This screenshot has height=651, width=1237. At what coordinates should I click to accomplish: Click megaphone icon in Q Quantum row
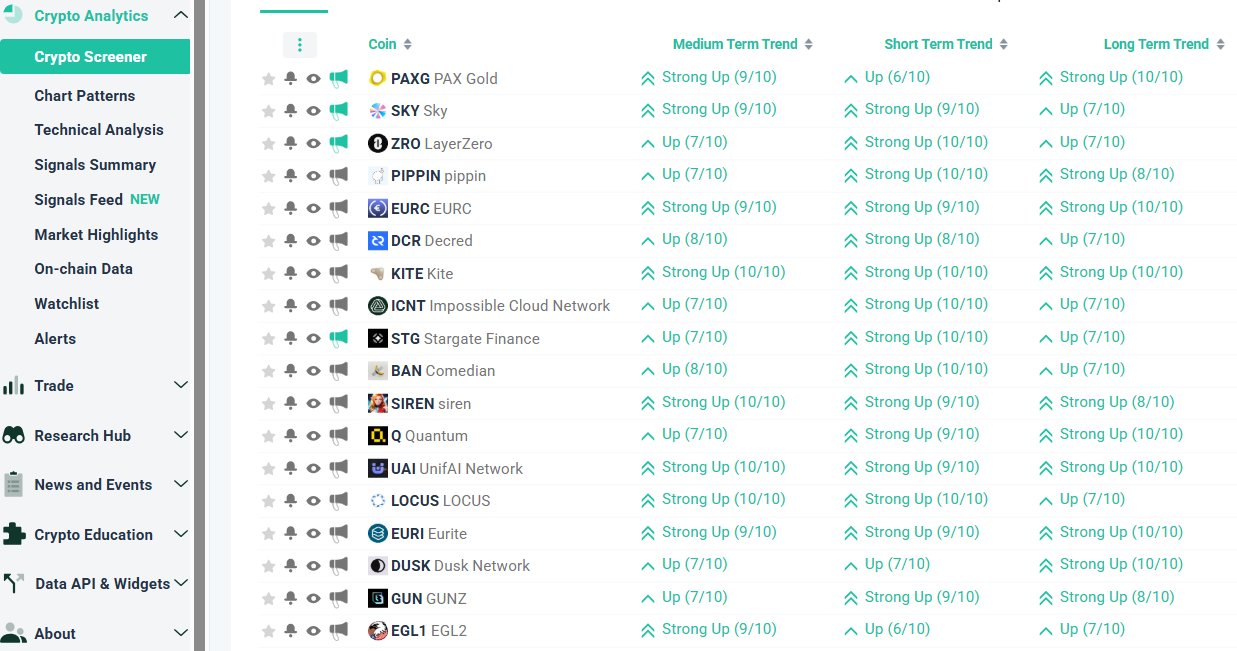coord(339,436)
